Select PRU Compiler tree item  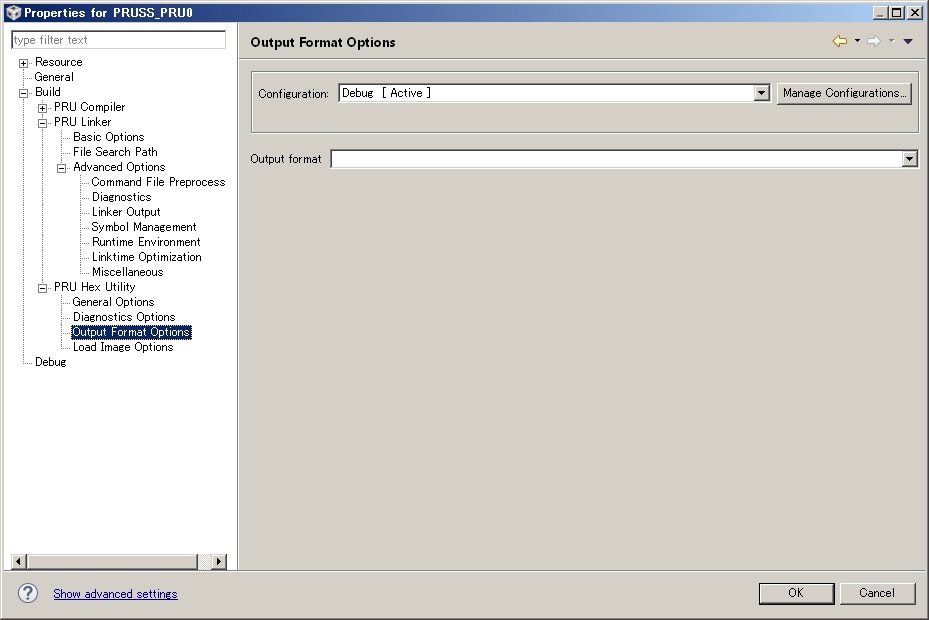[x=89, y=107]
